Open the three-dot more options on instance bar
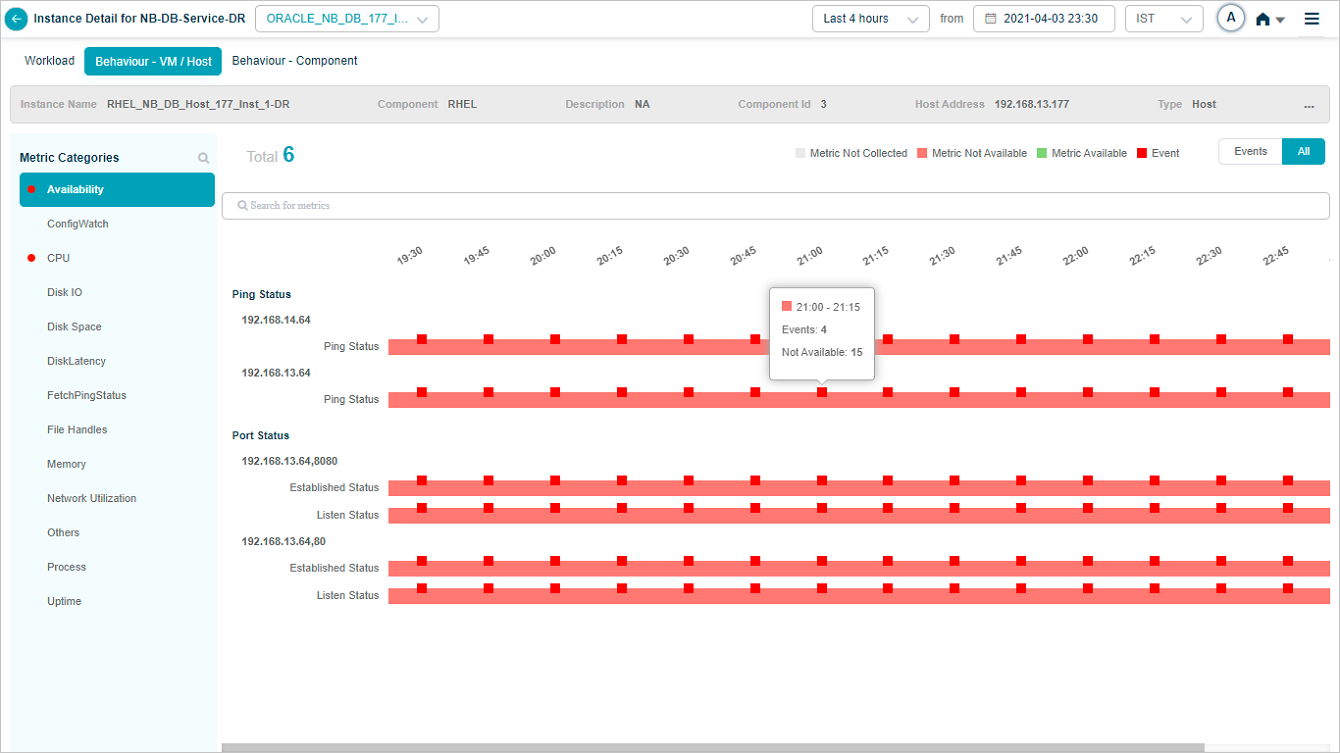This screenshot has width=1340, height=753. coord(1309,105)
